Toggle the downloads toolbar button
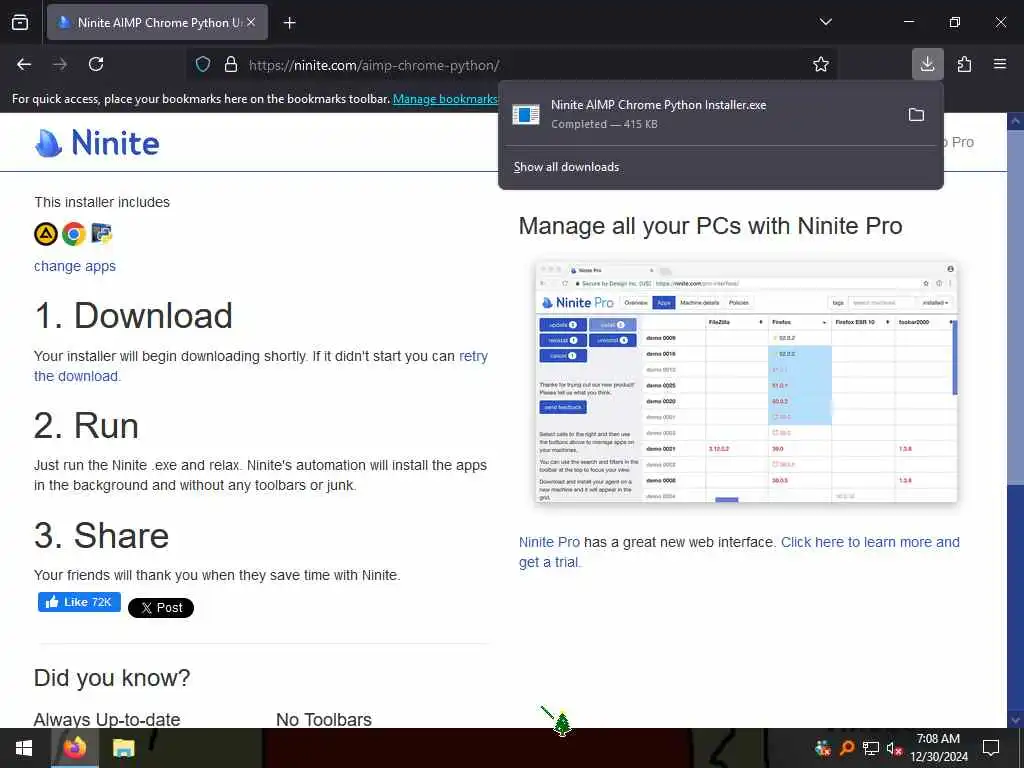1024x768 pixels. point(927,64)
